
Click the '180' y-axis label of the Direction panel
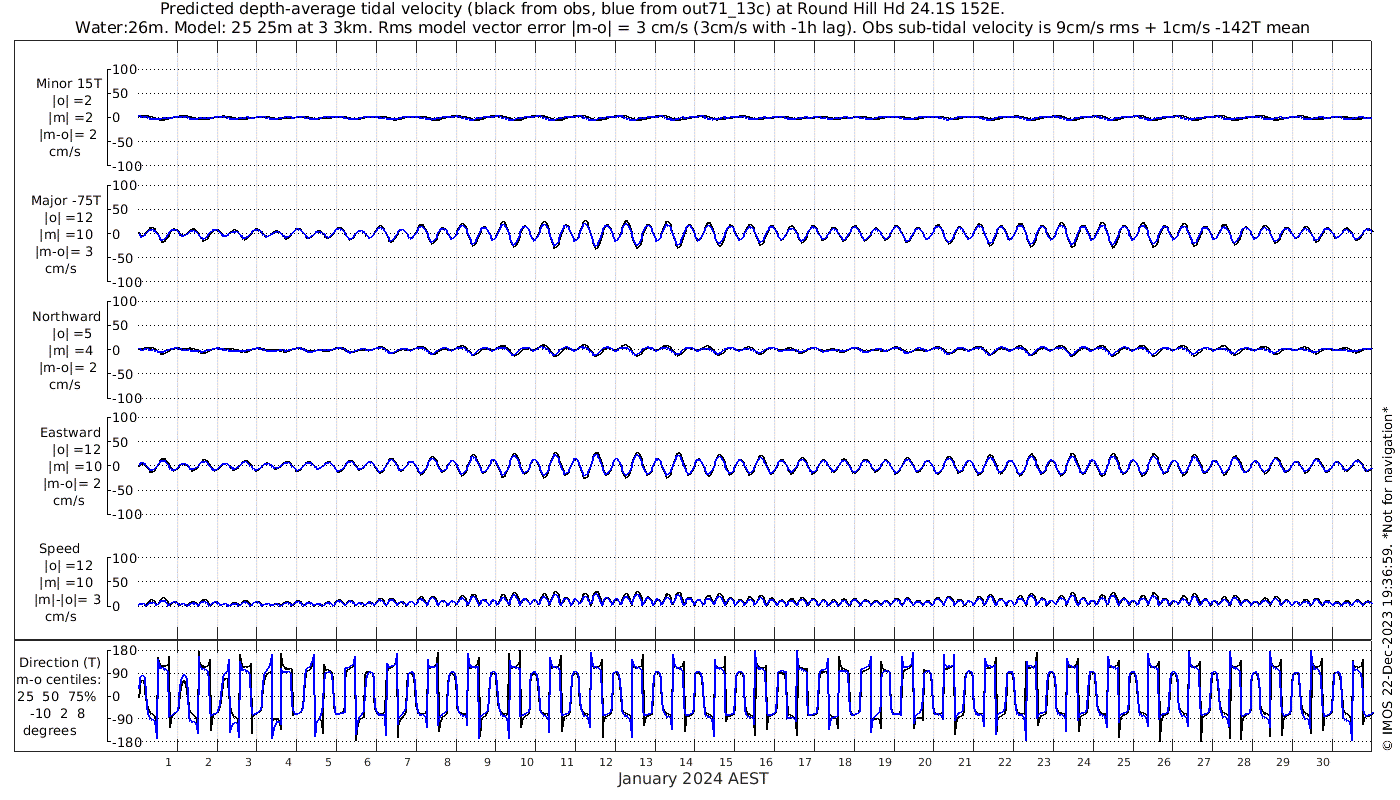(x=124, y=651)
